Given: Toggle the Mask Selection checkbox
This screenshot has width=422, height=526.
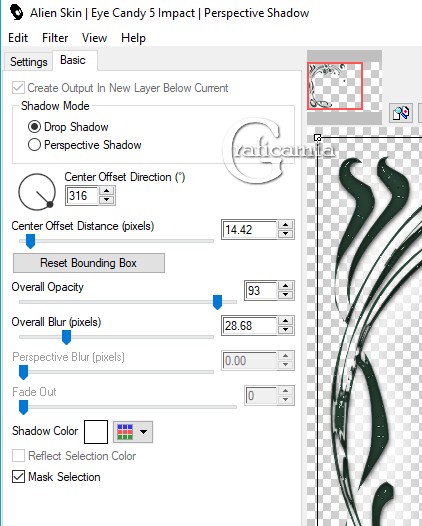Looking at the screenshot, I should click(x=18, y=477).
